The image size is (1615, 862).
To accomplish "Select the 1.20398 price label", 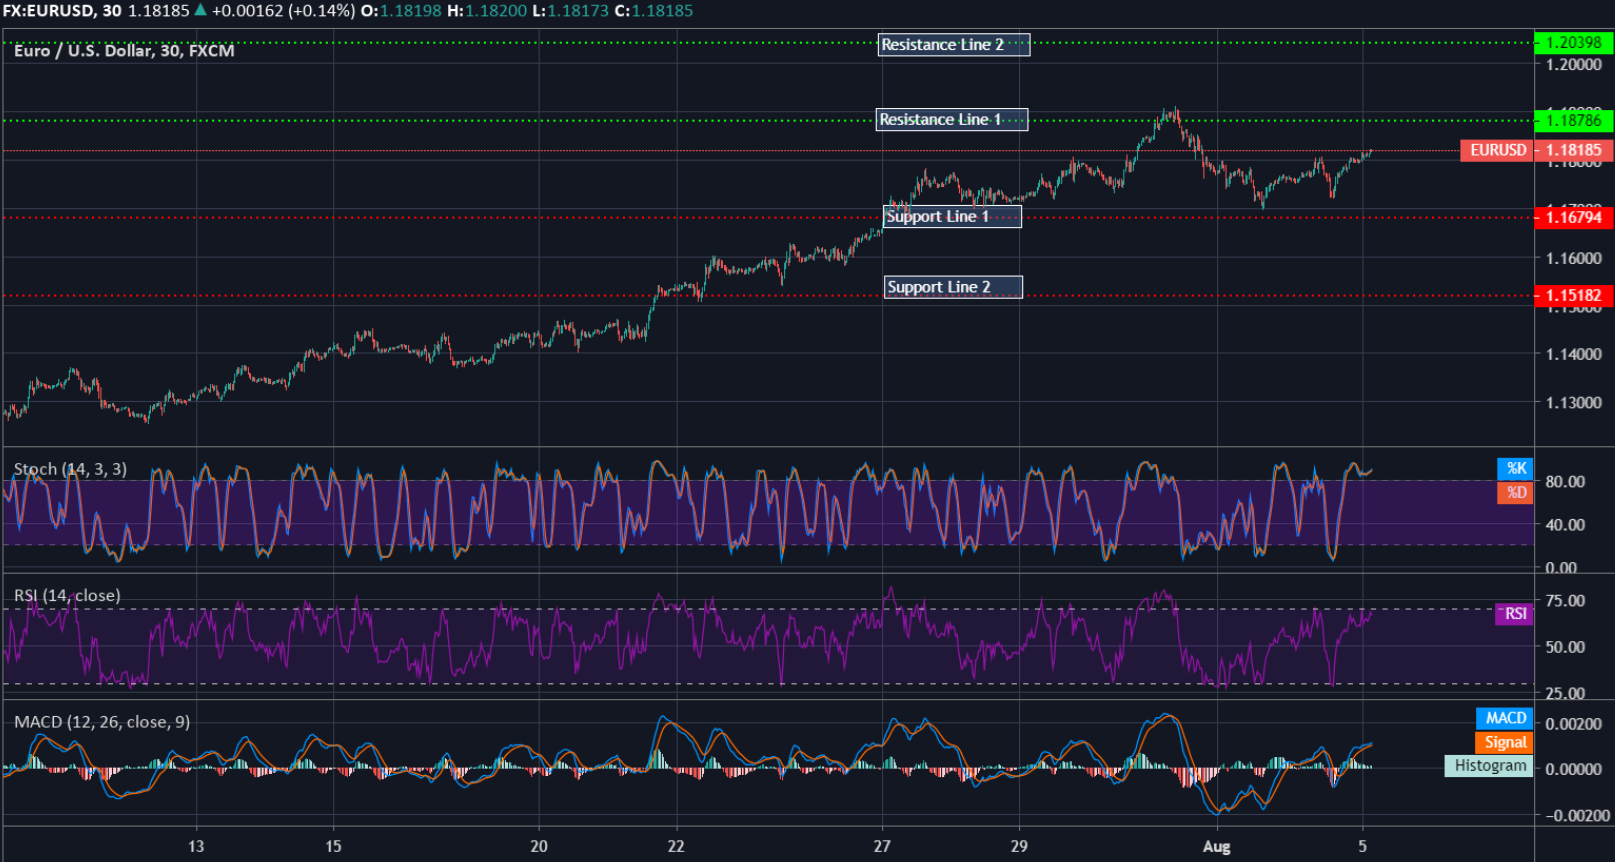I will coord(1574,42).
